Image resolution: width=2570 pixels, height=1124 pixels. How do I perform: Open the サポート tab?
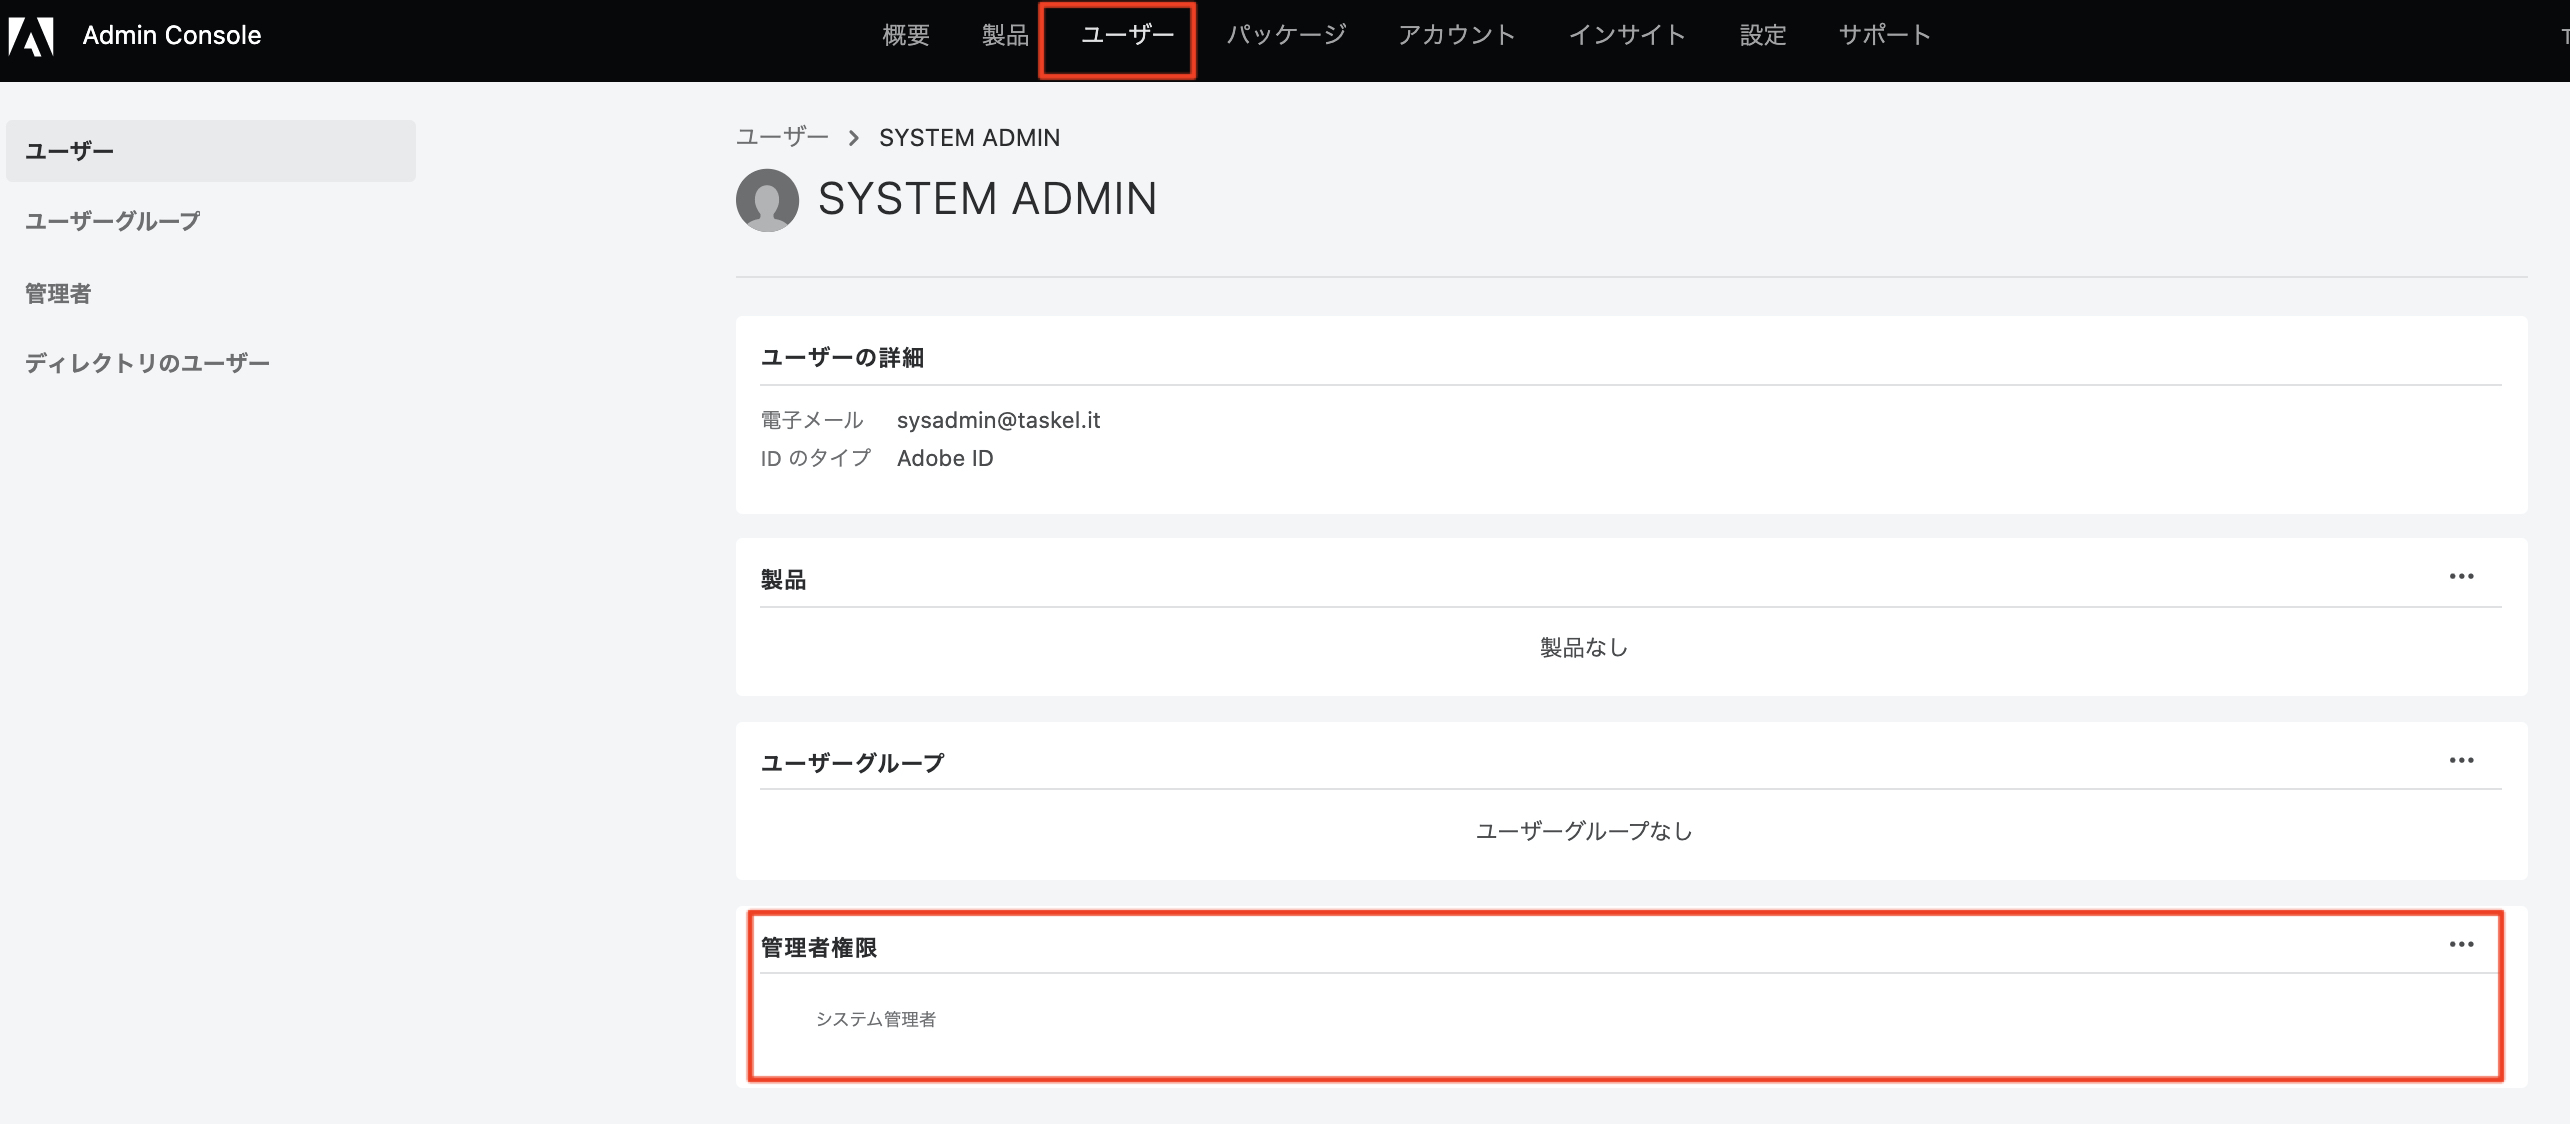coord(1884,36)
